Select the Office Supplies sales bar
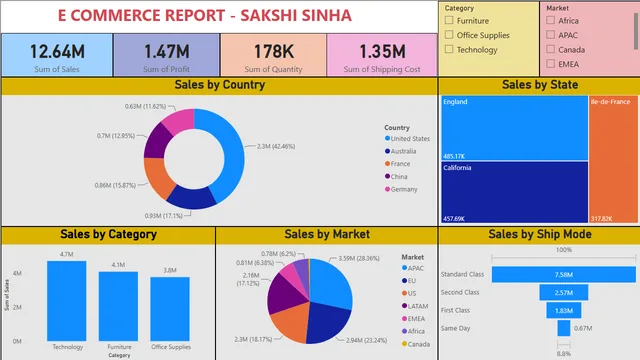Screen dimensions: 640x360 pyautogui.click(x=170, y=309)
